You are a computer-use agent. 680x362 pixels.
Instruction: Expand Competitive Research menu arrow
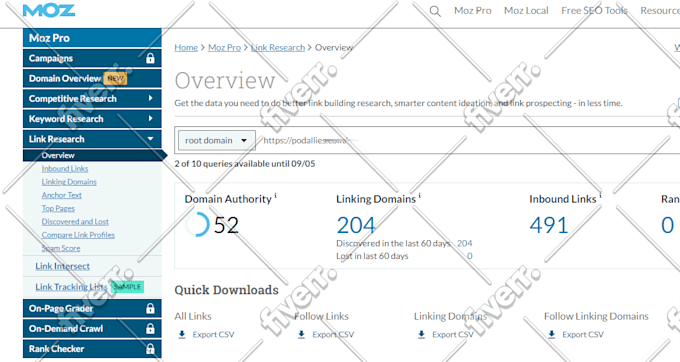pyautogui.click(x=150, y=98)
